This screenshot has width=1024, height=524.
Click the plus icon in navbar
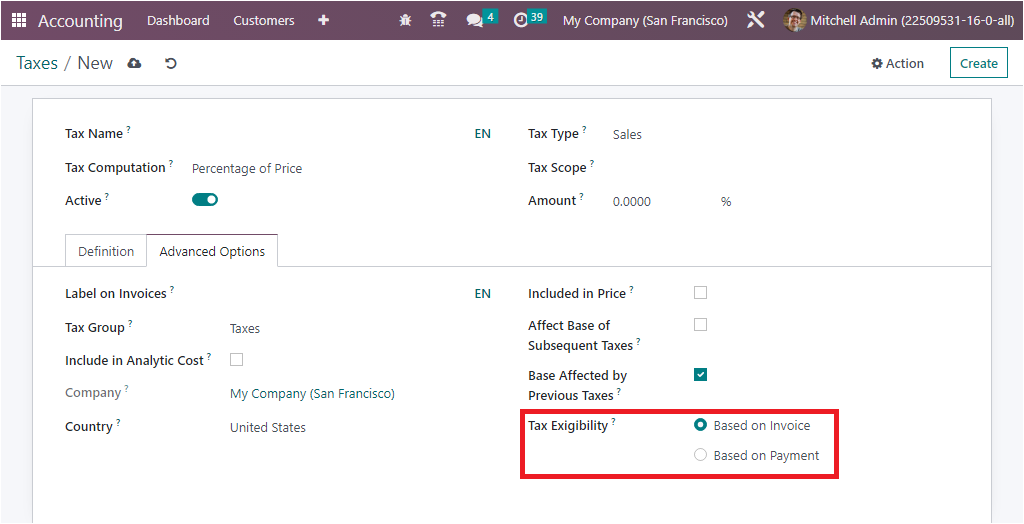point(323,20)
